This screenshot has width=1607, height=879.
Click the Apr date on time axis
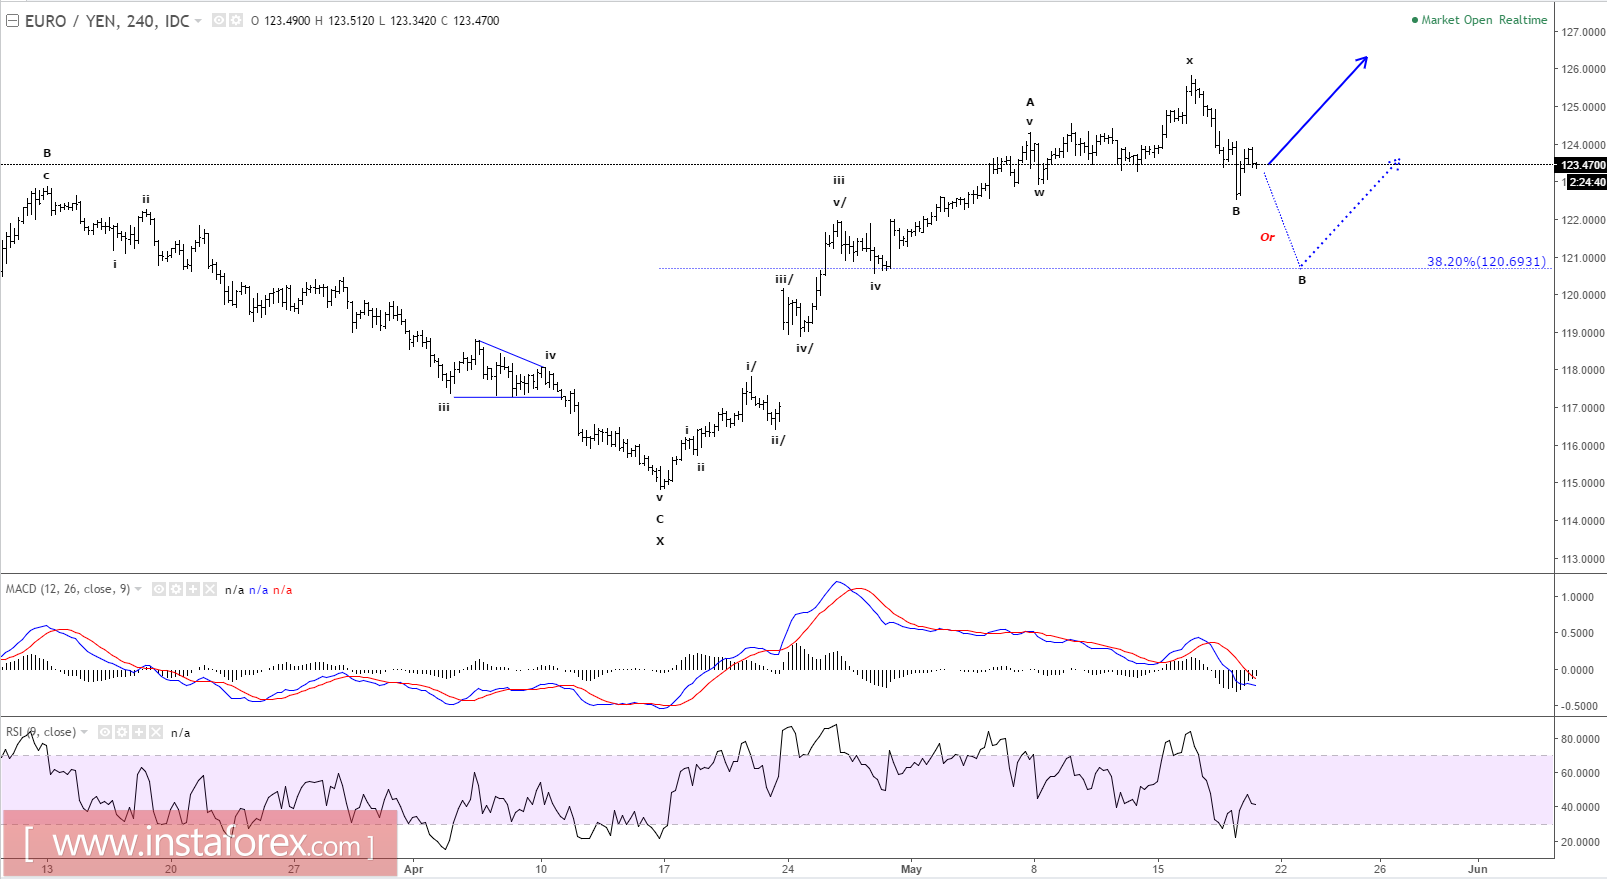click(x=413, y=869)
